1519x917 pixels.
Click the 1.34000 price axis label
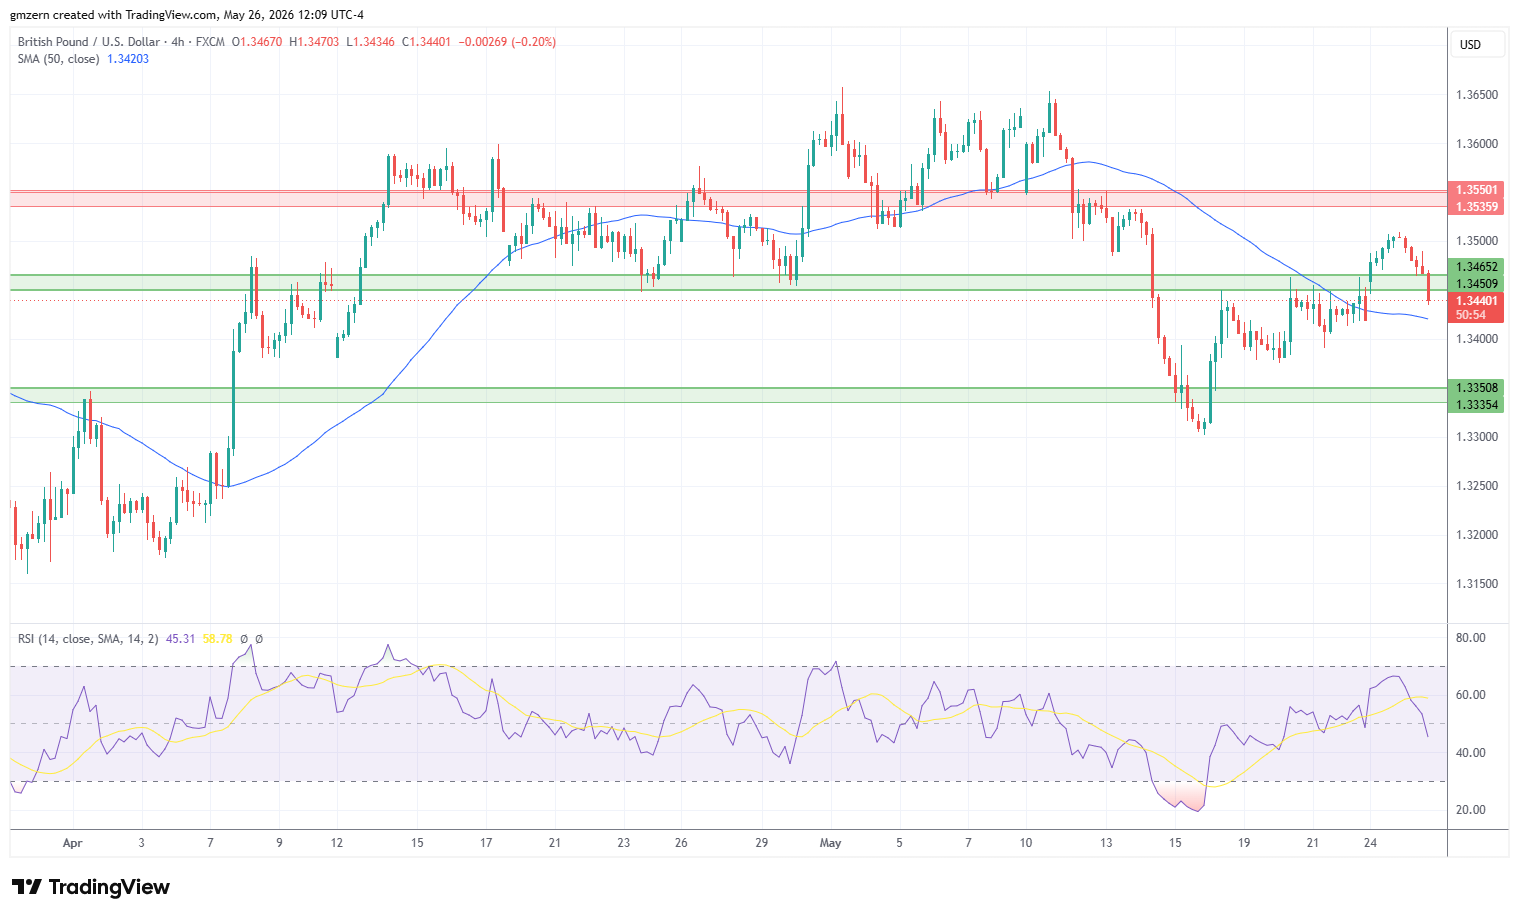[x=1477, y=339]
